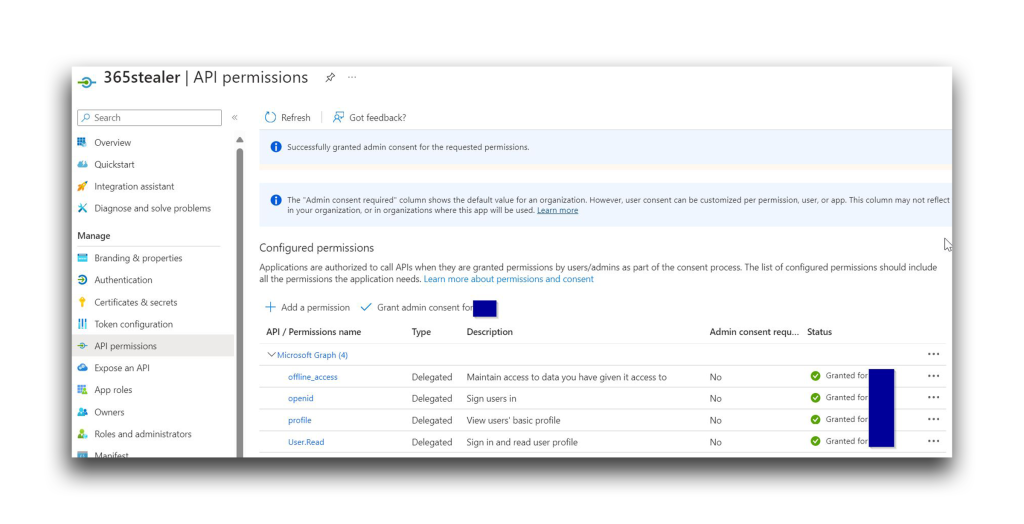Click the Description column header
The height and width of the screenshot is (524, 1024).
pyautogui.click(x=489, y=332)
